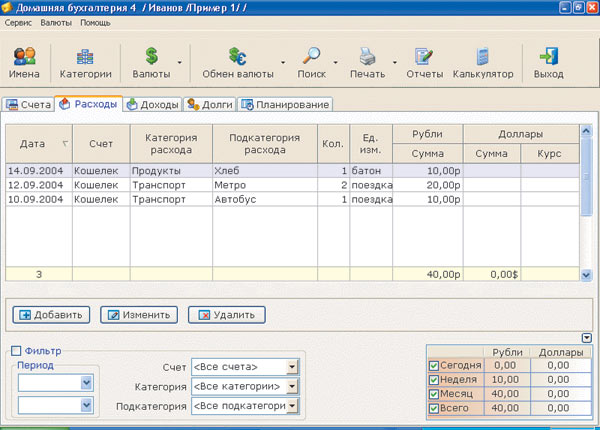Click the Валюты dollar icon

152,56
